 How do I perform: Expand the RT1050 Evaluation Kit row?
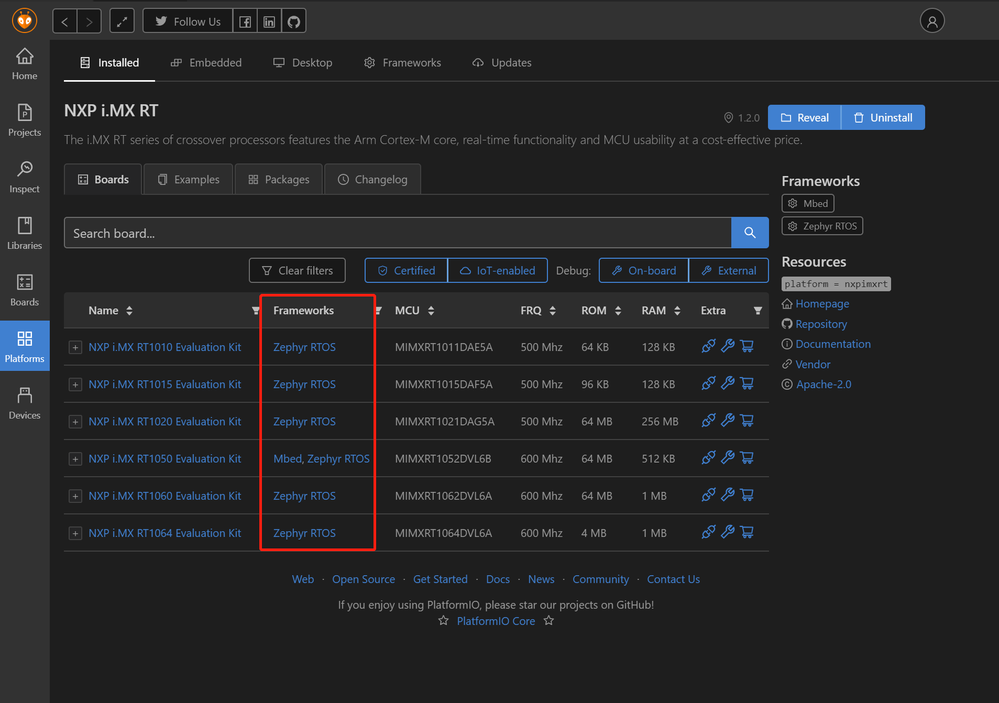point(75,459)
